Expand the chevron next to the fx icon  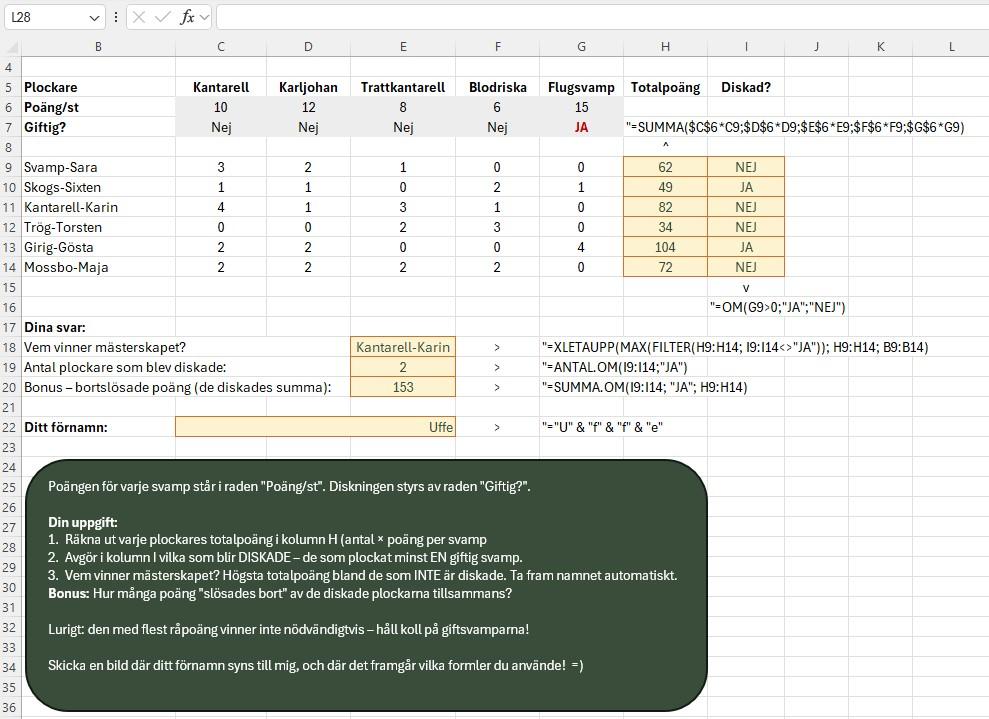203,17
